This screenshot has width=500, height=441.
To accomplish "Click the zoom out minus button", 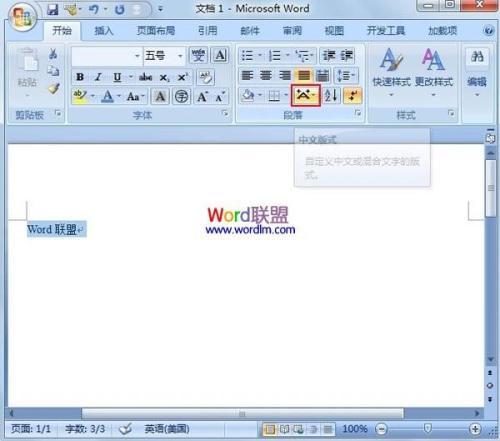I will pos(381,429).
